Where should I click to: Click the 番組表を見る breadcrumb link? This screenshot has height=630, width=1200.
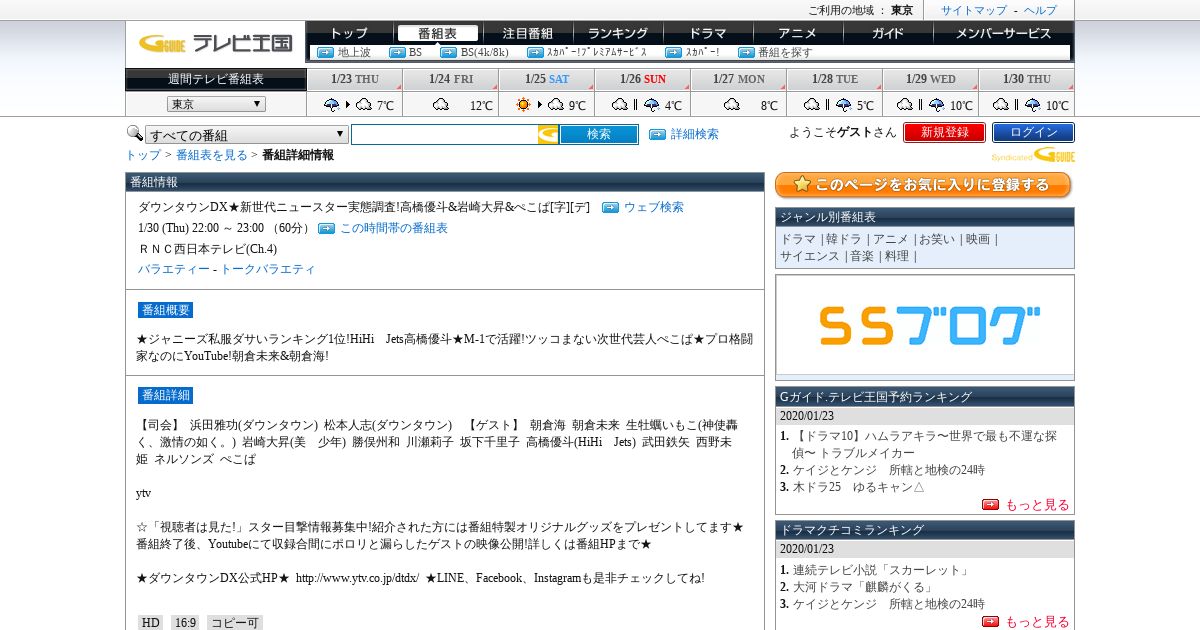[x=211, y=155]
